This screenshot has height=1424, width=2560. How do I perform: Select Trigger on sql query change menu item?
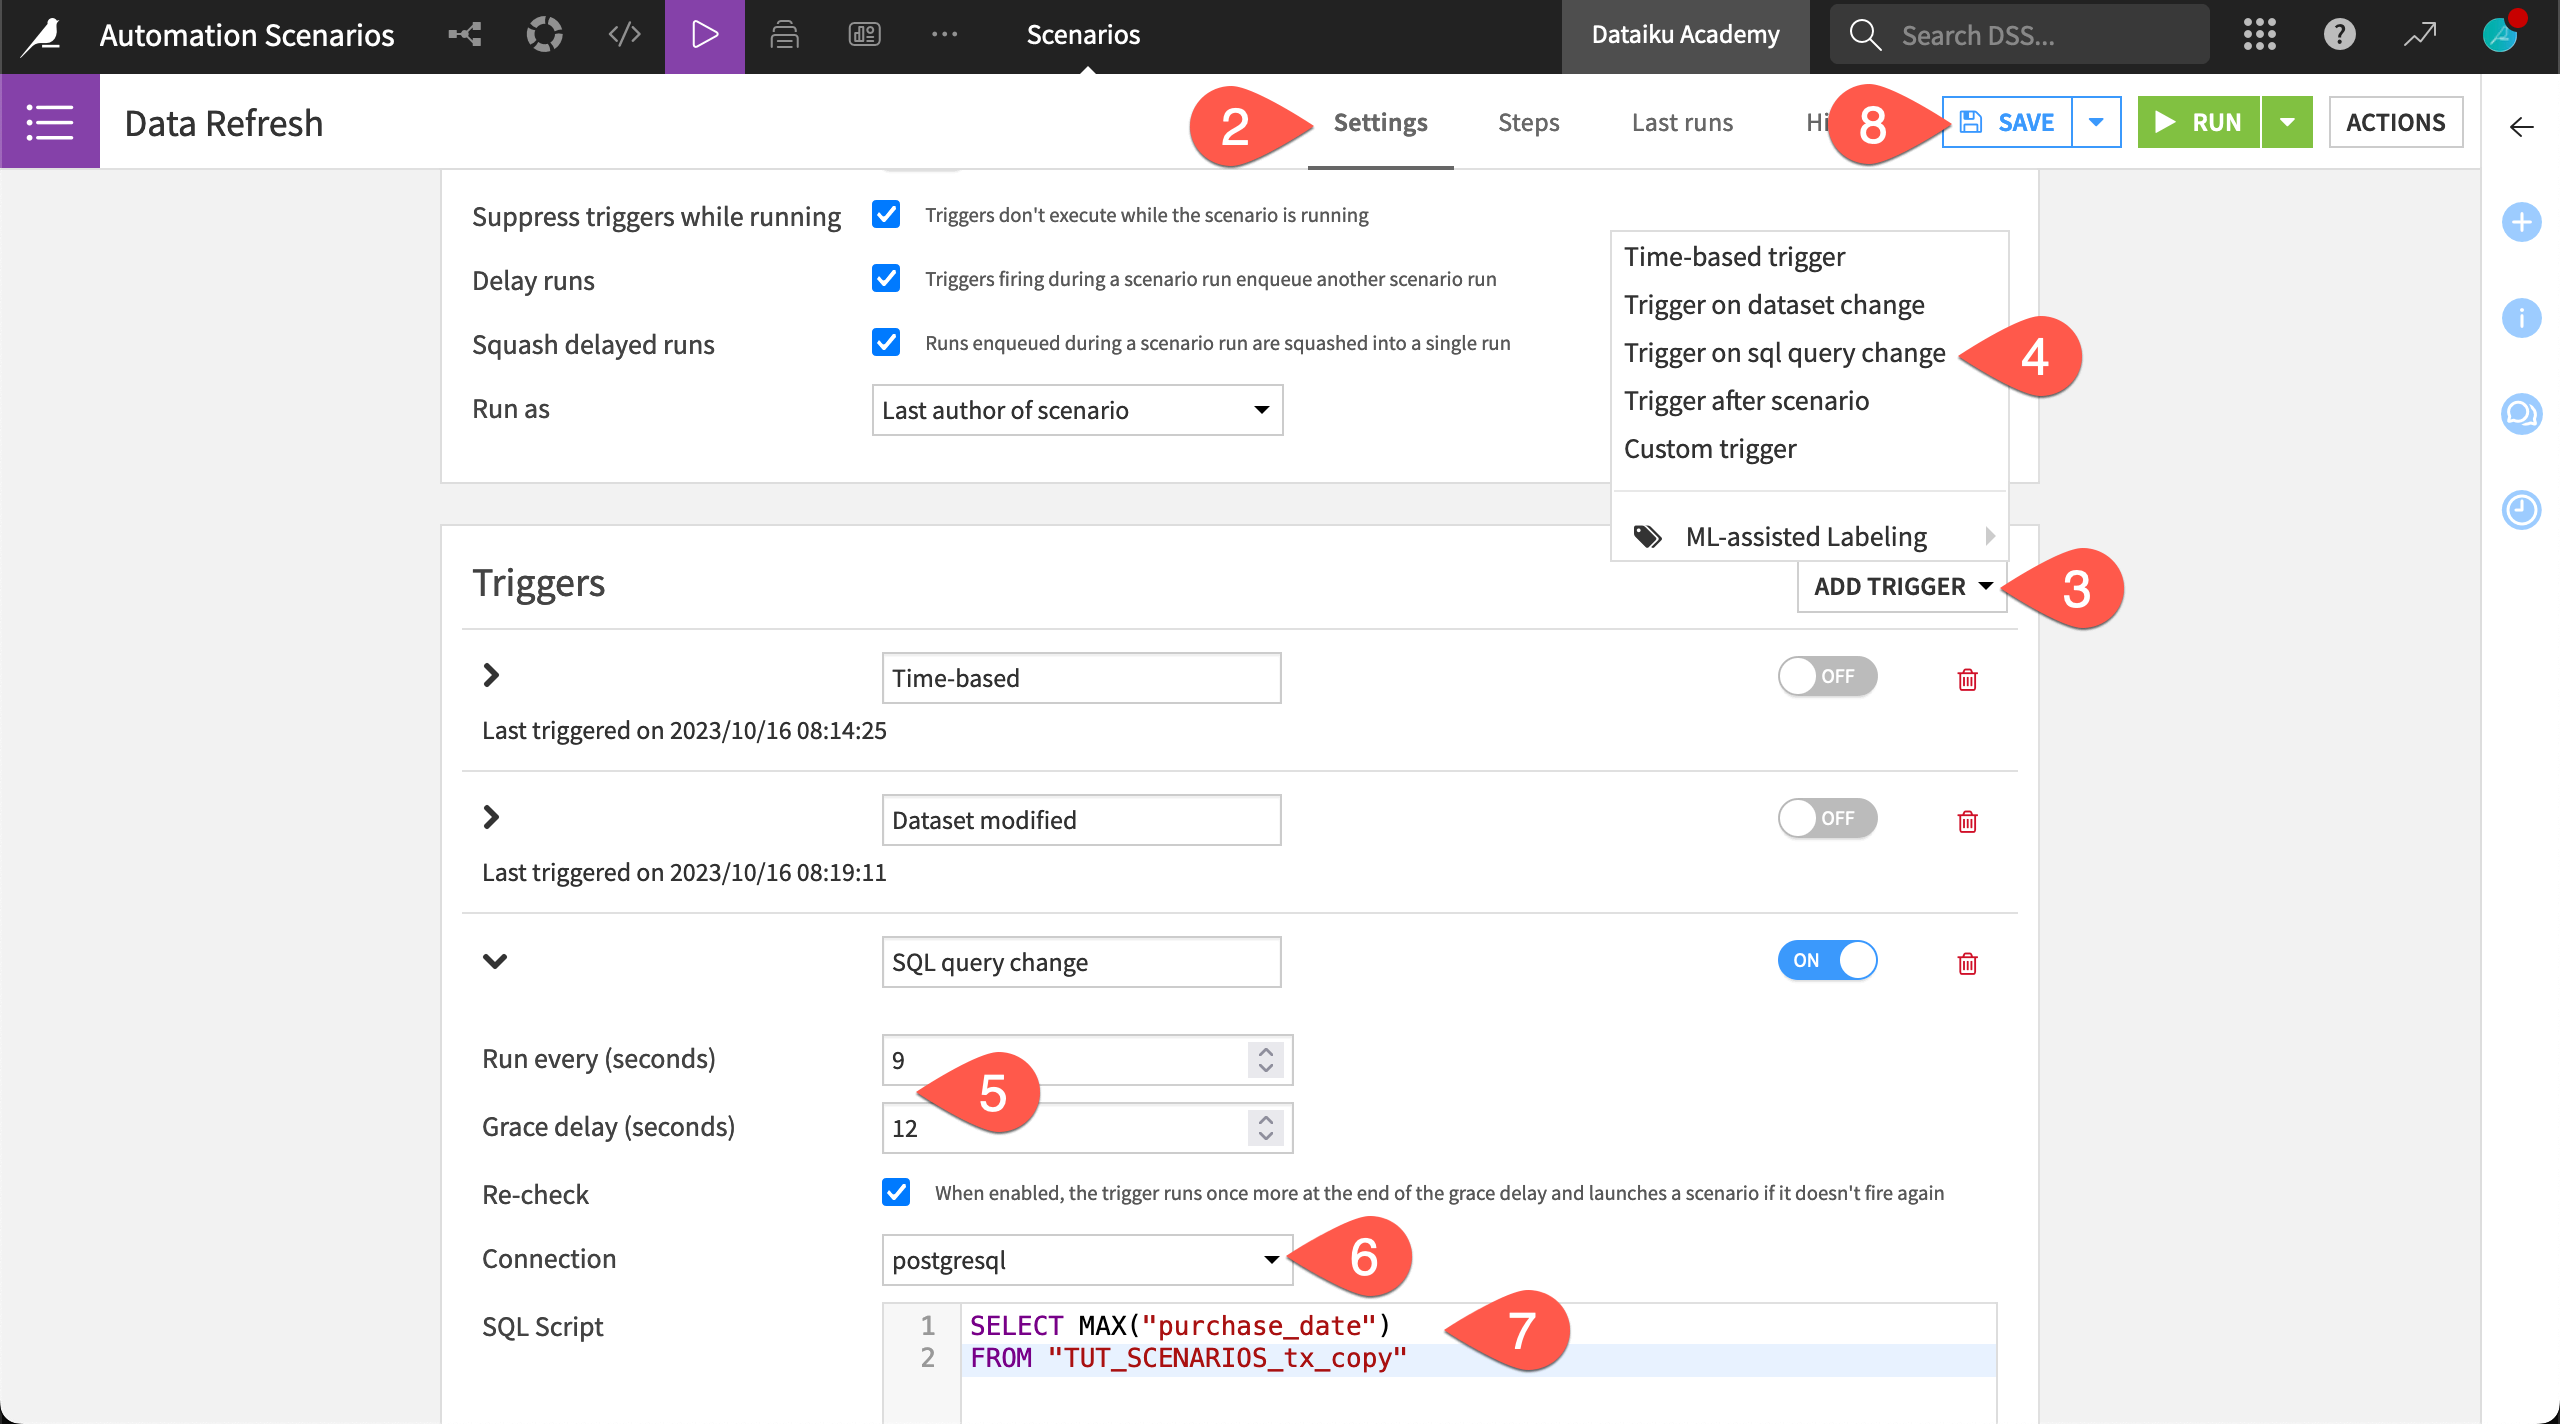[1783, 351]
